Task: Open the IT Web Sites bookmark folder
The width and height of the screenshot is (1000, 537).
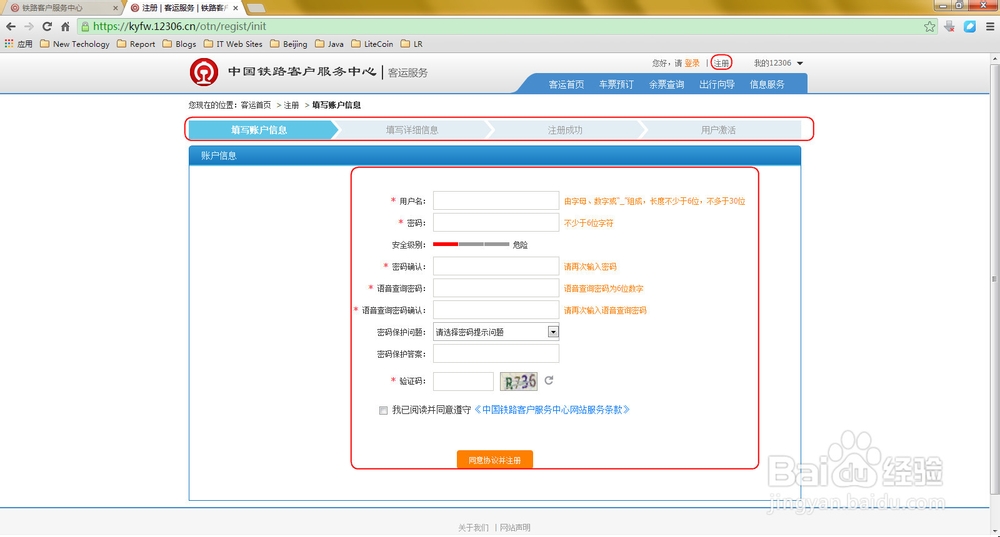Action: point(233,44)
